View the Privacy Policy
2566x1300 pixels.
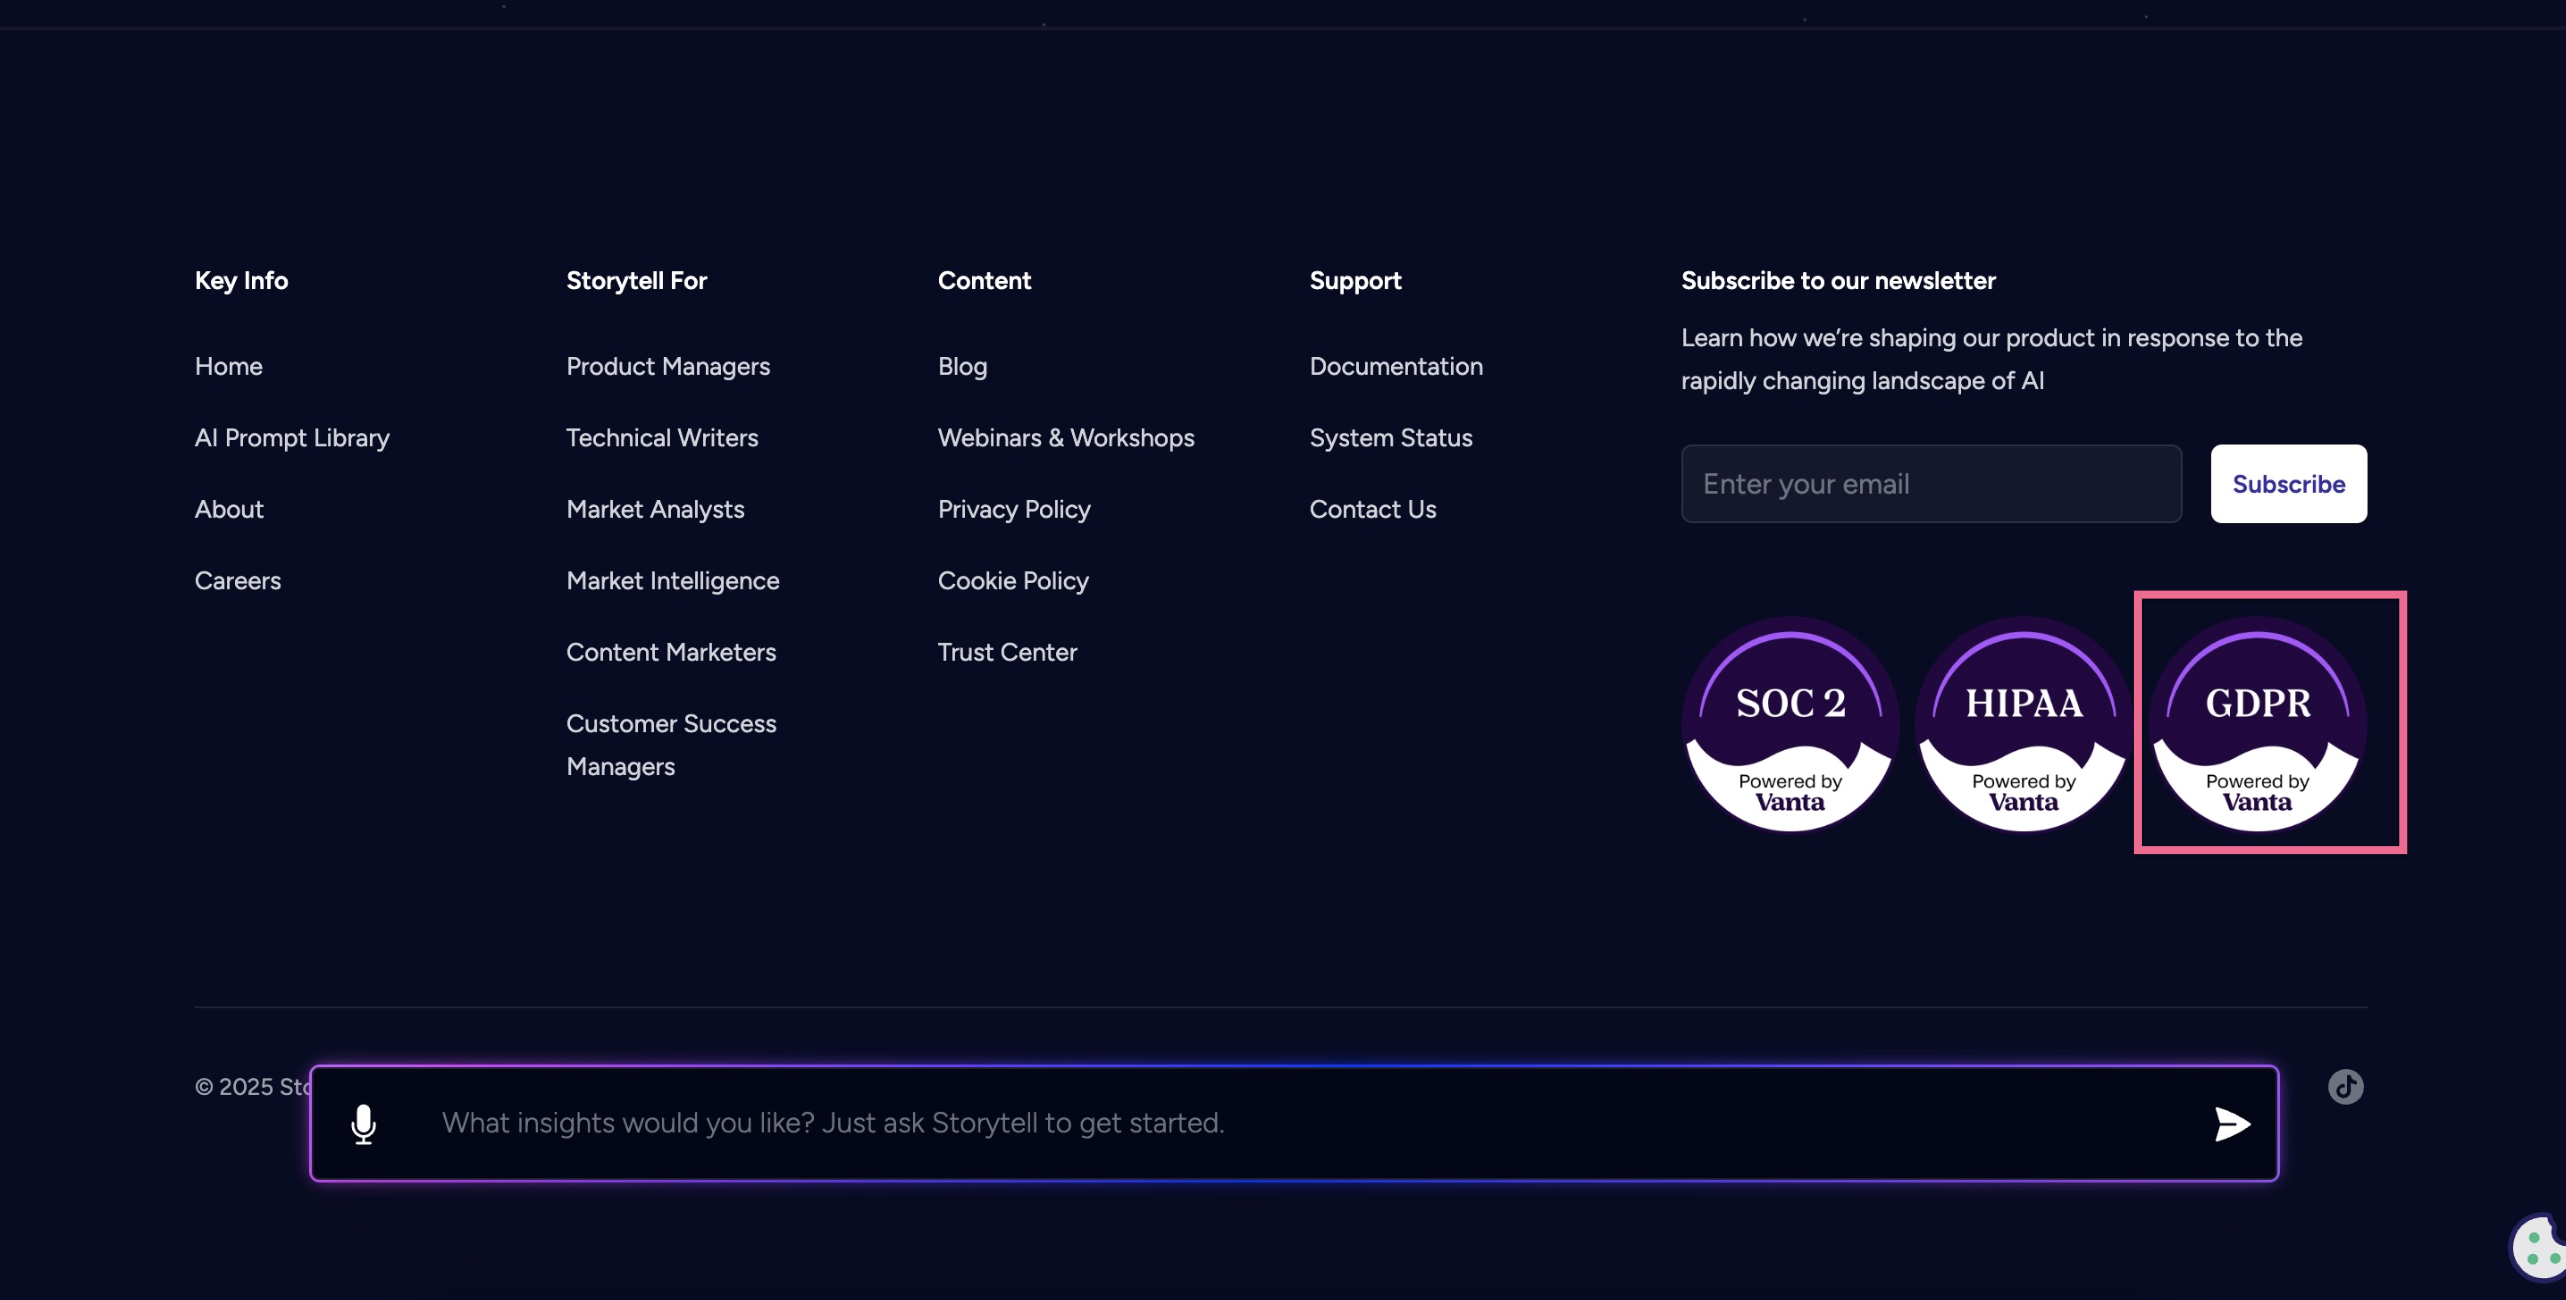(1014, 509)
